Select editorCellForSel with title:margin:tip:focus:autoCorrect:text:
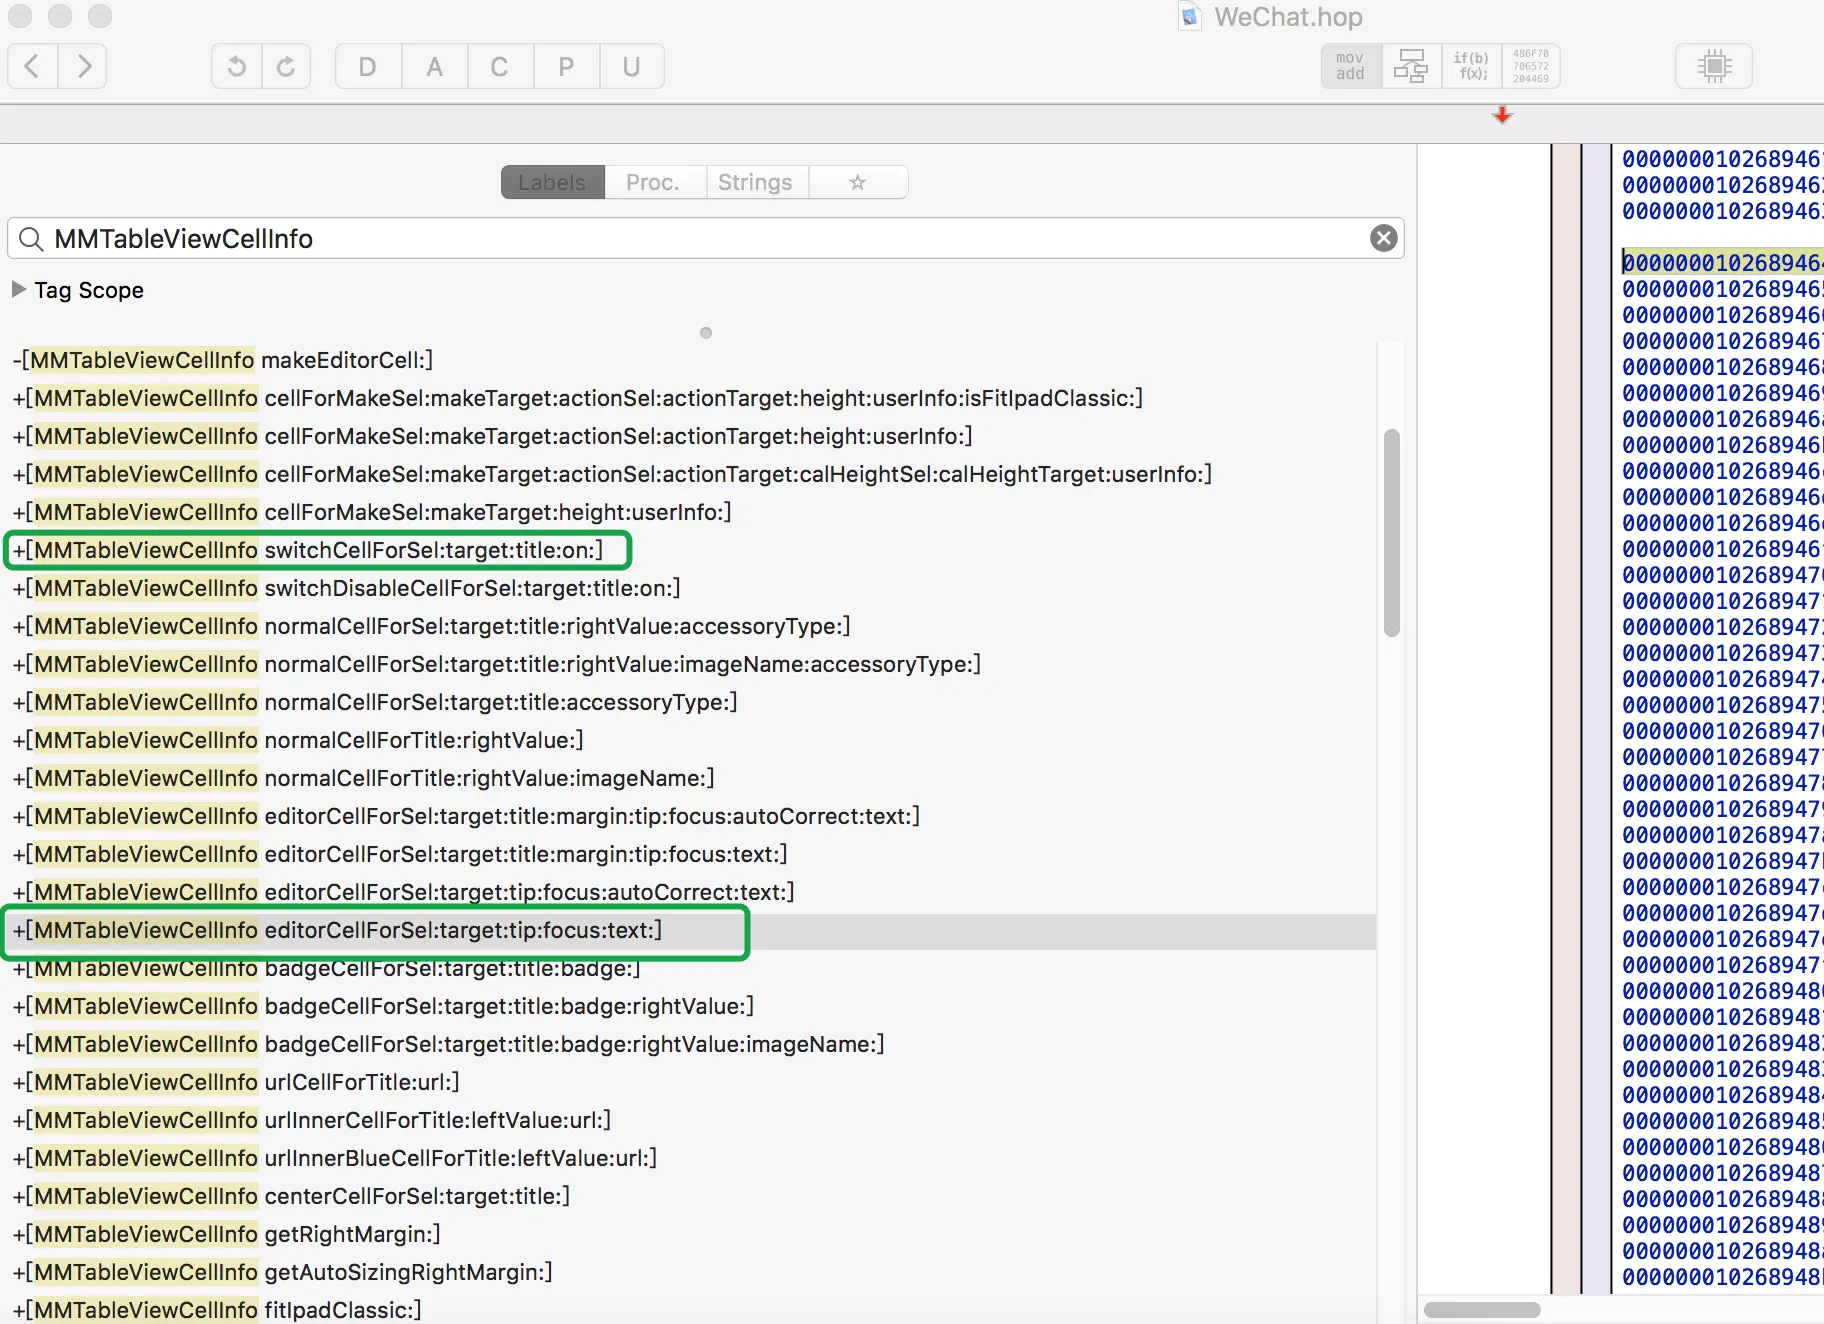This screenshot has width=1824, height=1324. click(466, 816)
